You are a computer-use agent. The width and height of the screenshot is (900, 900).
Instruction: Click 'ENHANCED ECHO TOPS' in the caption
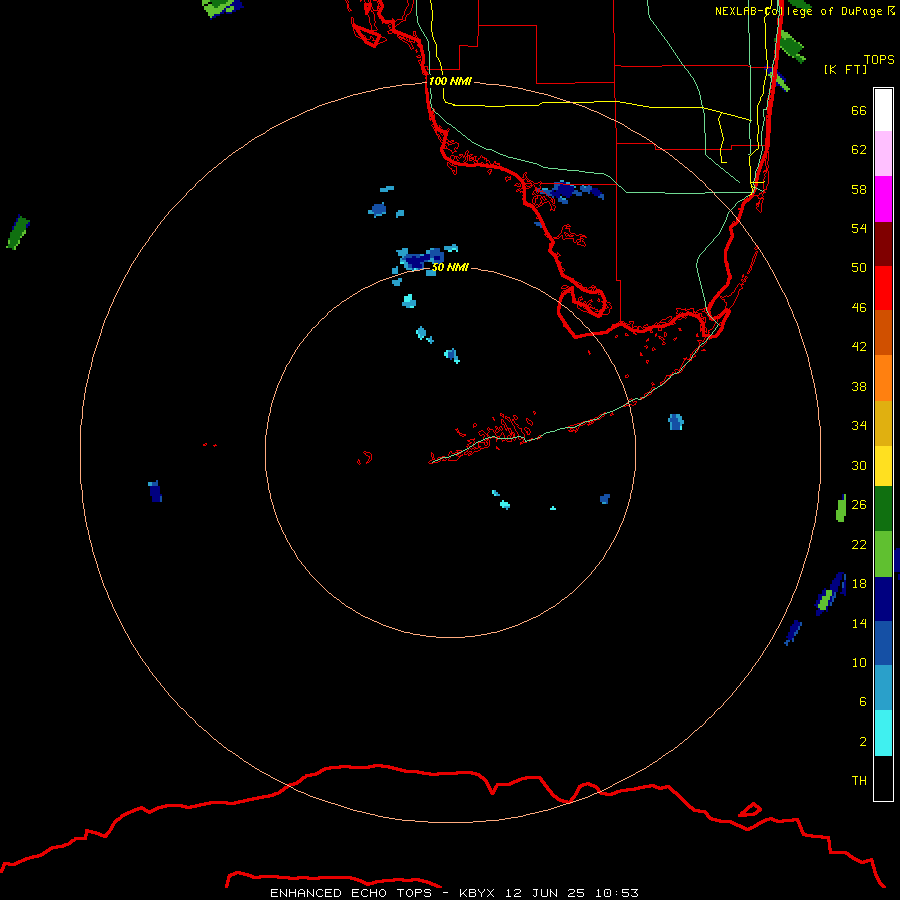351,893
